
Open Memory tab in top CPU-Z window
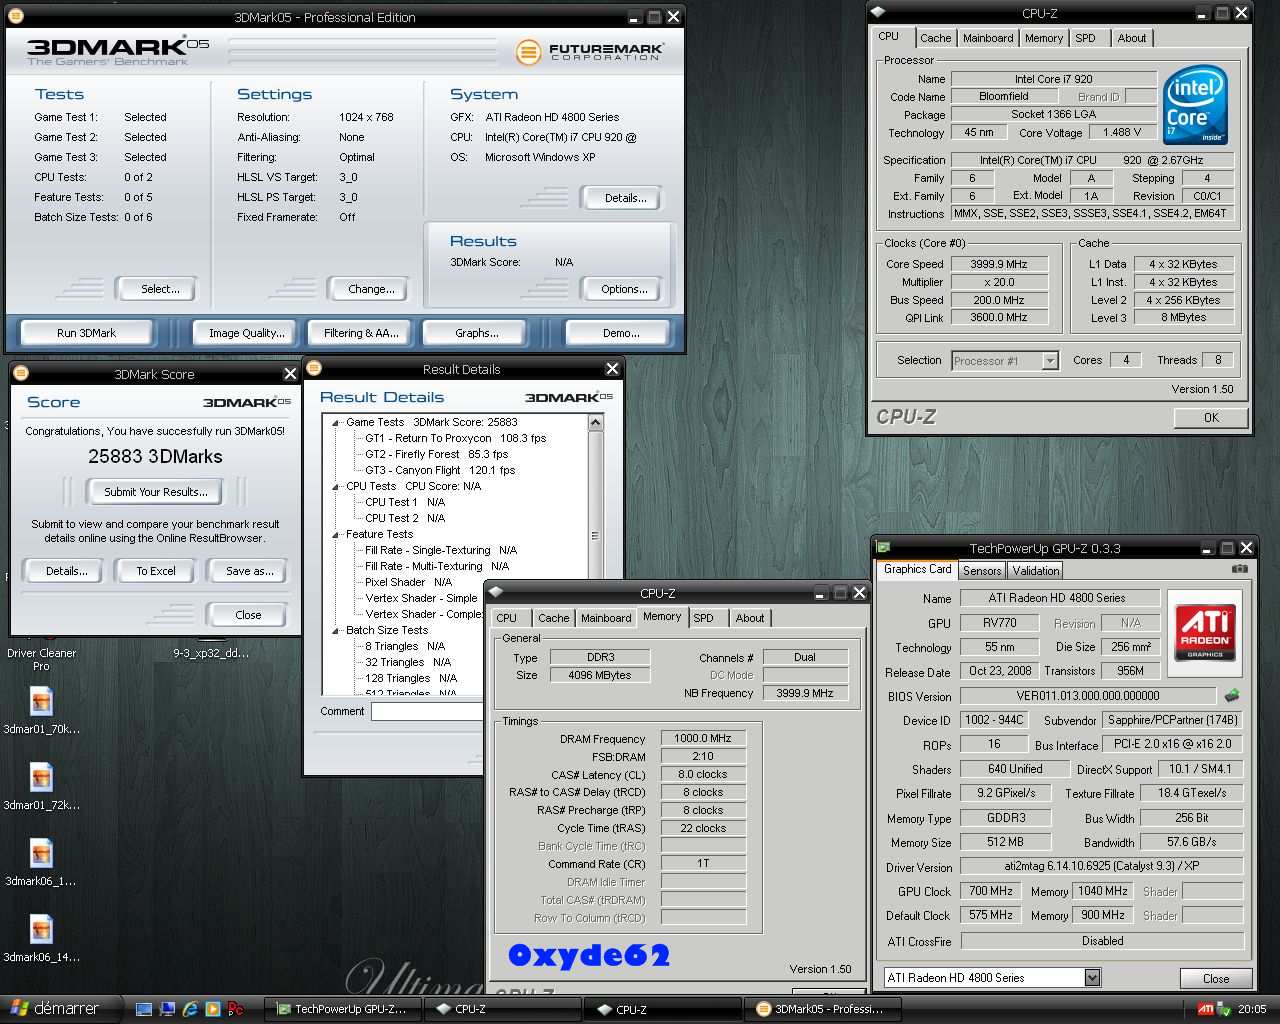pyautogui.click(x=1043, y=38)
